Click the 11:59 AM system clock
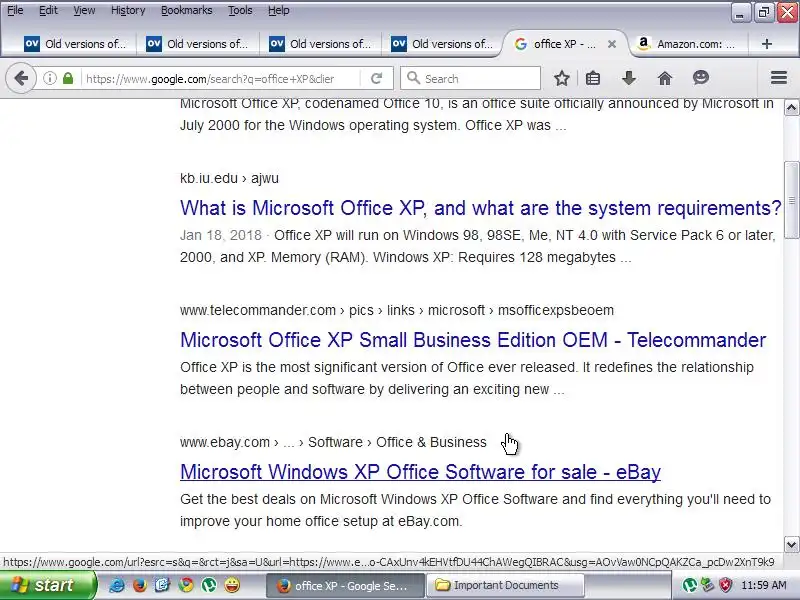 (763, 585)
